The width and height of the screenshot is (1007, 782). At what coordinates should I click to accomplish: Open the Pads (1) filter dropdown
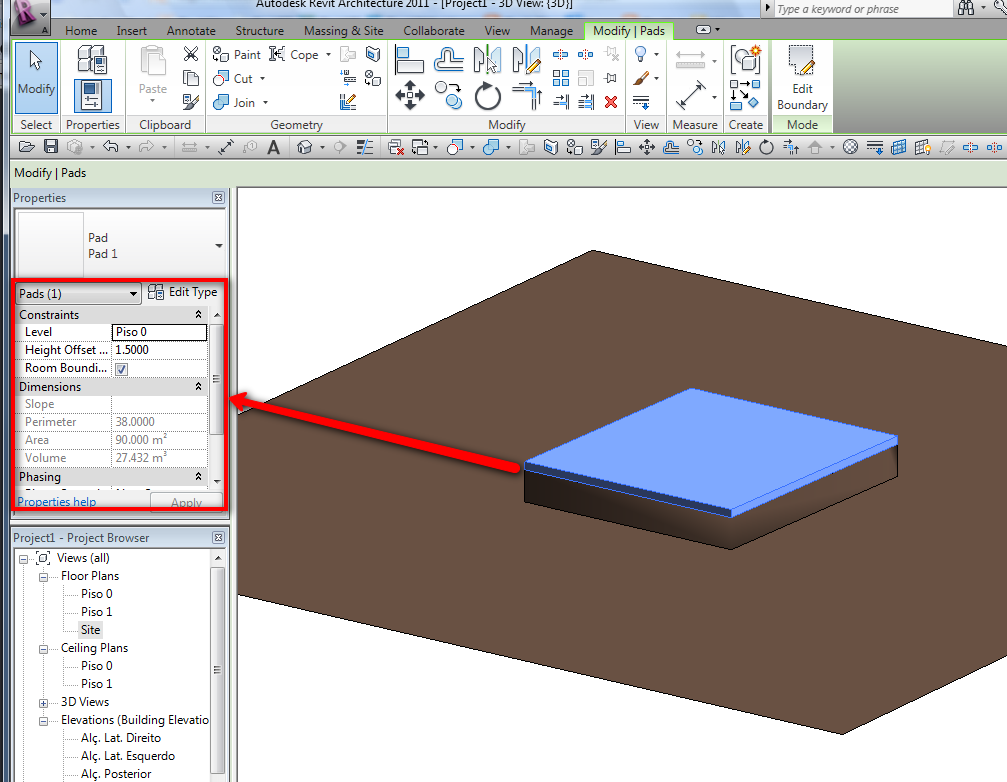point(133,295)
